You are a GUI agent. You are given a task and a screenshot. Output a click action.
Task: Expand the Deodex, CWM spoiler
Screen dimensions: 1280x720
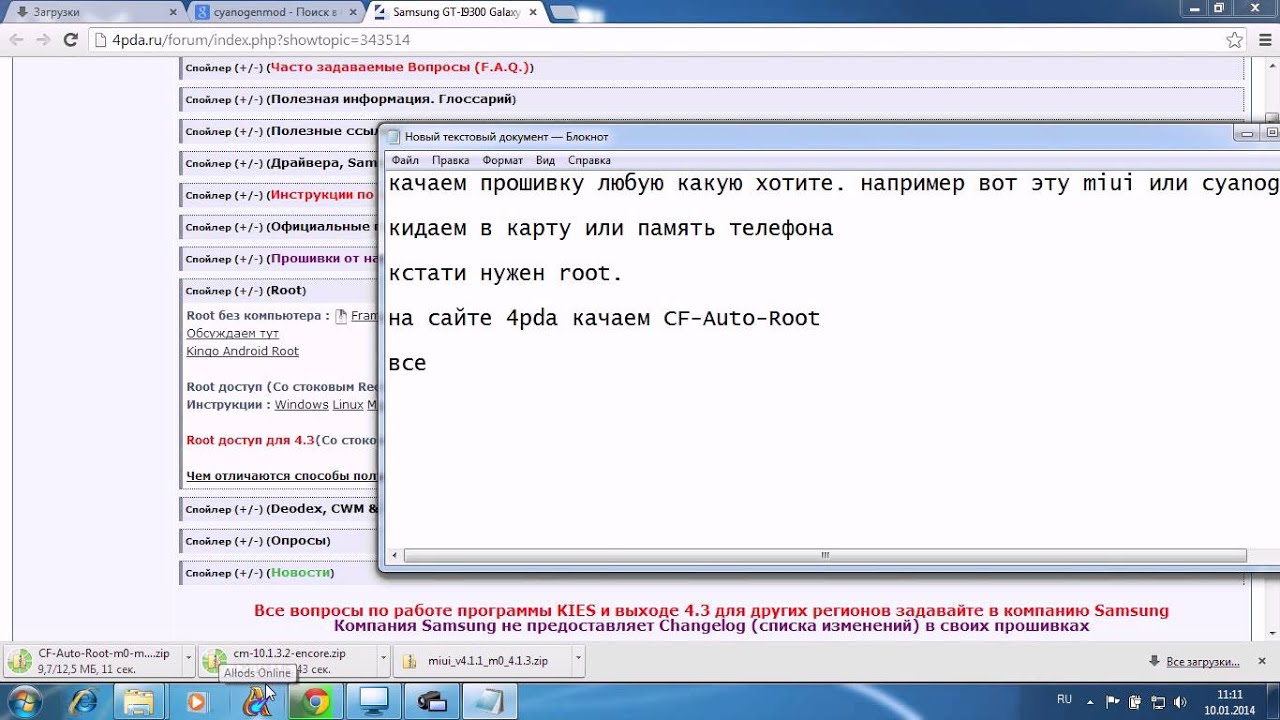pyautogui.click(x=281, y=509)
